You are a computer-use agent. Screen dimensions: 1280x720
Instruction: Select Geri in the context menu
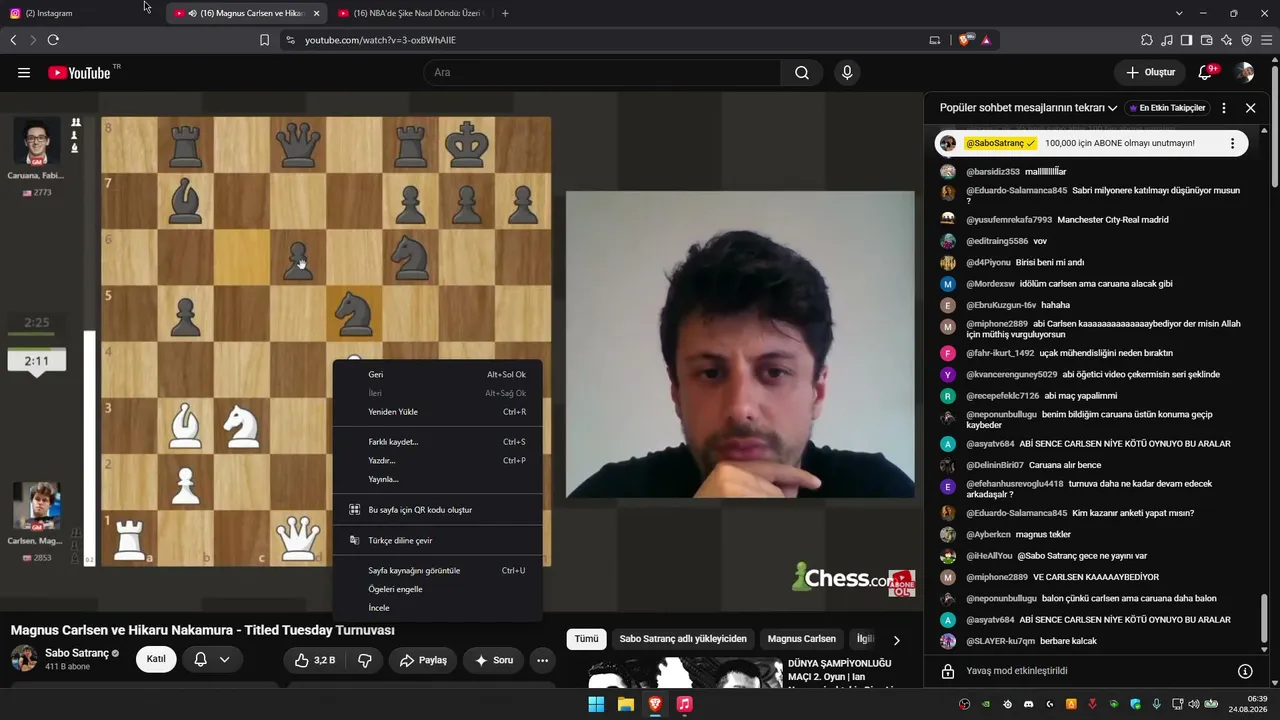(x=437, y=375)
